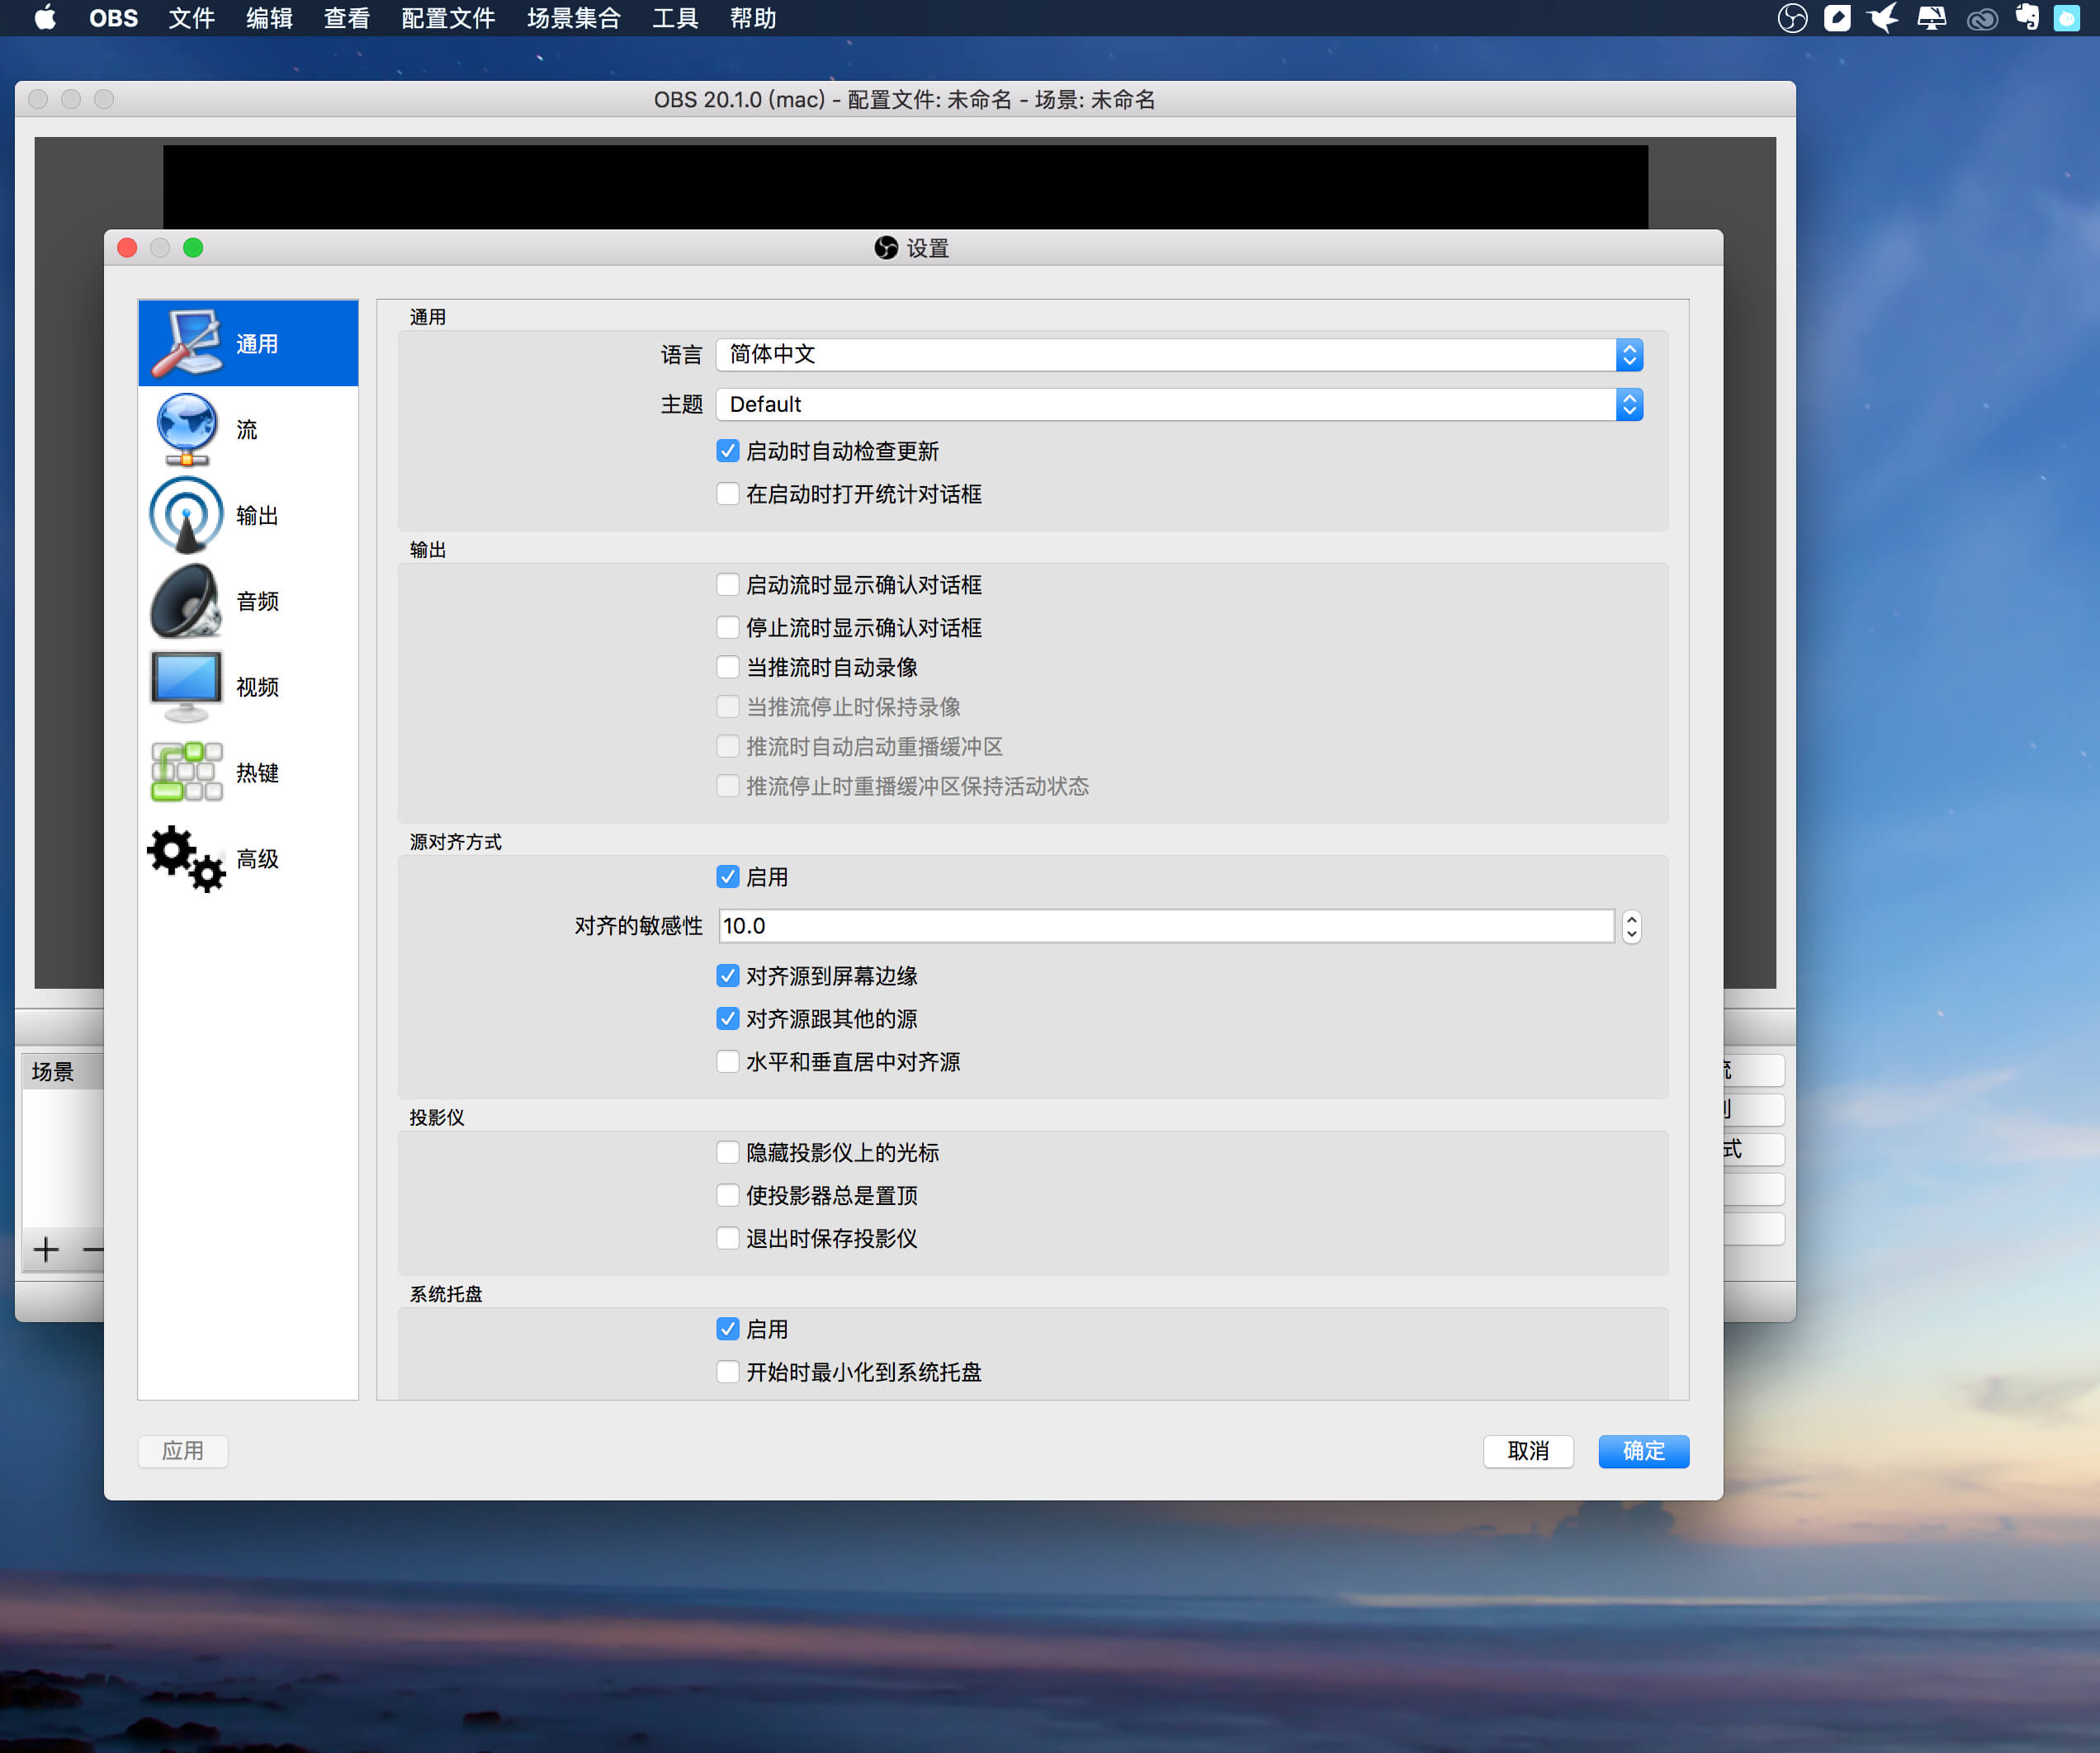Open the 帮助 menu
This screenshot has width=2100, height=1753.
(753, 18)
